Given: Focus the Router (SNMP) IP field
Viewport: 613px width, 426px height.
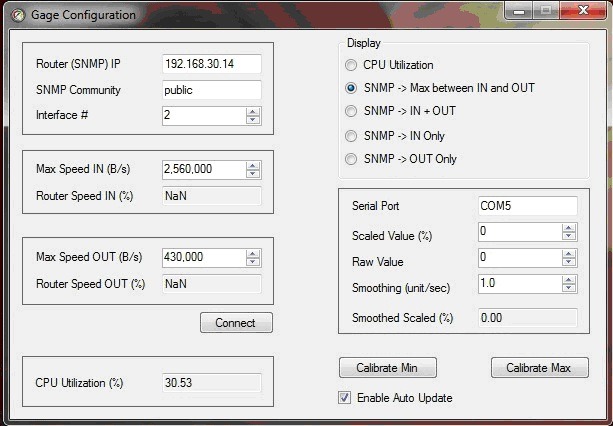Looking at the screenshot, I should click(212, 64).
